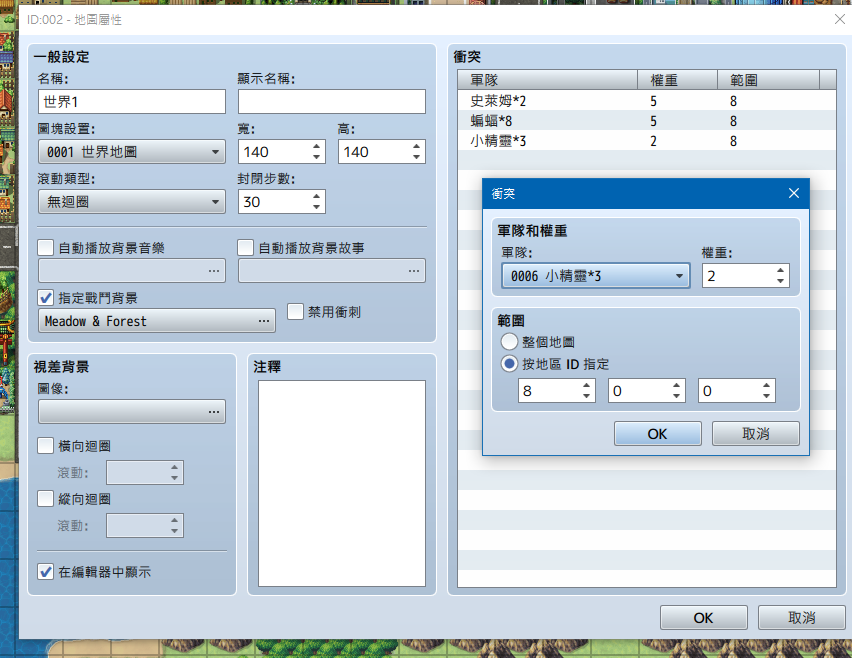Increase the 高 height value with up arrow
The image size is (852, 658).
pyautogui.click(x=416, y=146)
